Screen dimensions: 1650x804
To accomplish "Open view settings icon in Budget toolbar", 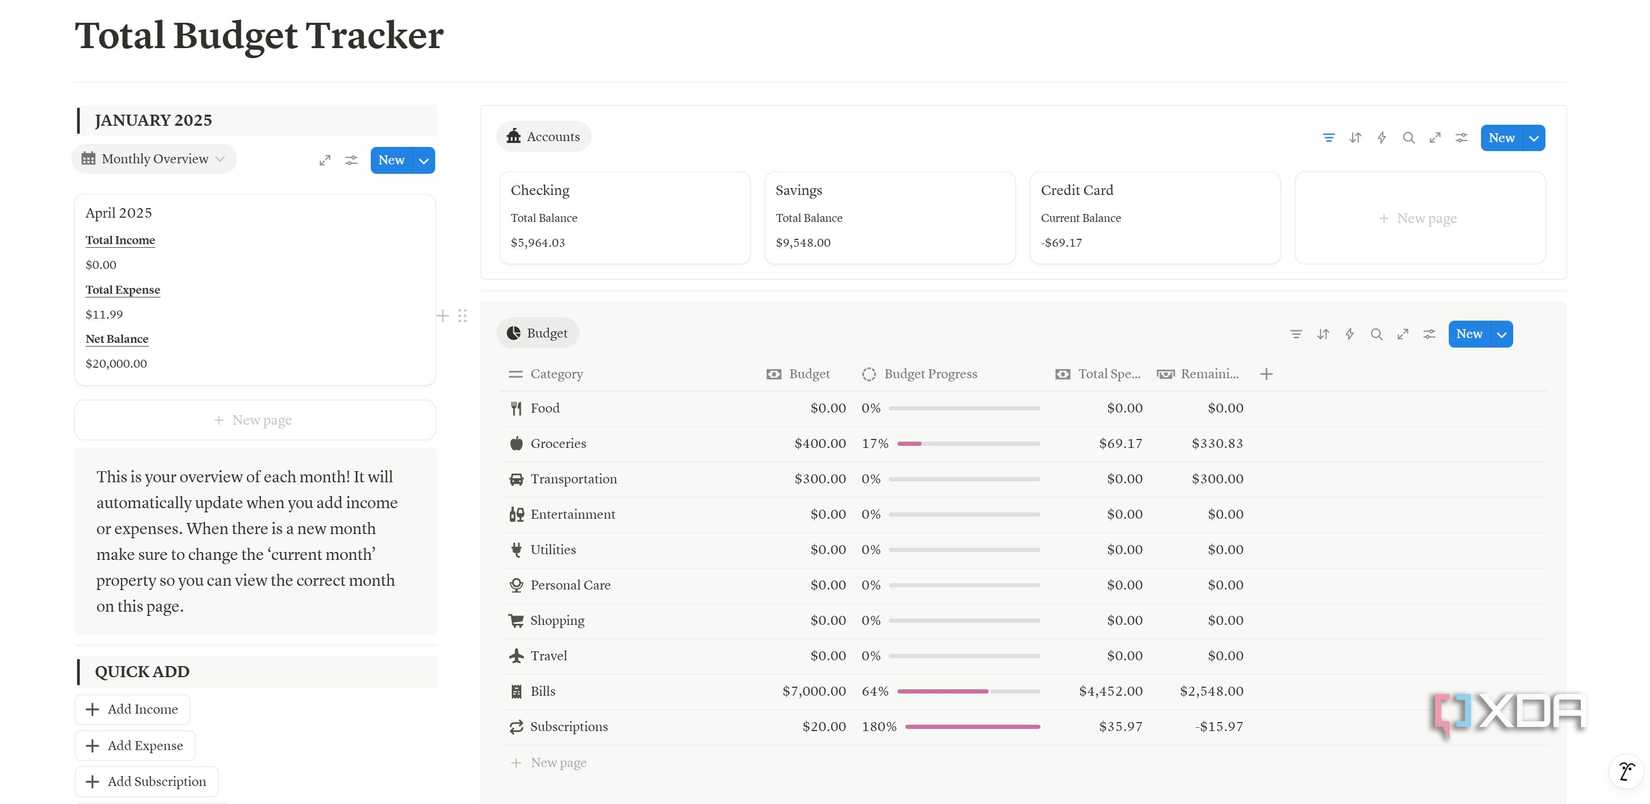I will pyautogui.click(x=1429, y=334).
